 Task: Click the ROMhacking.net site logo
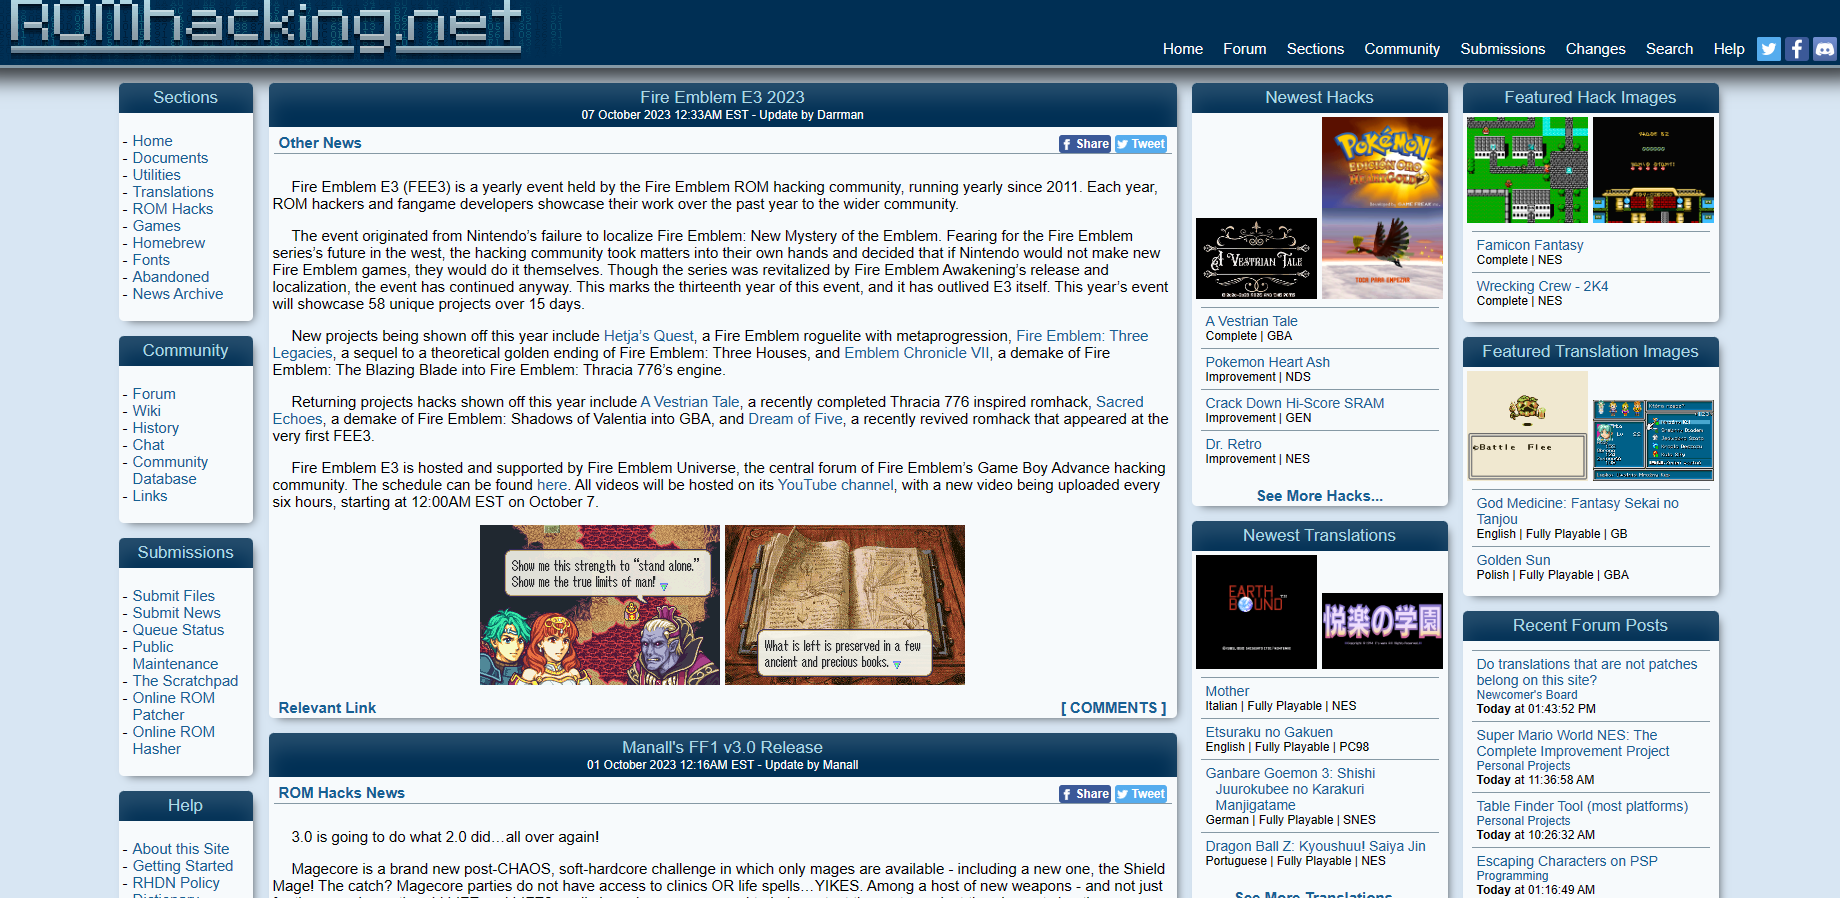(266, 28)
